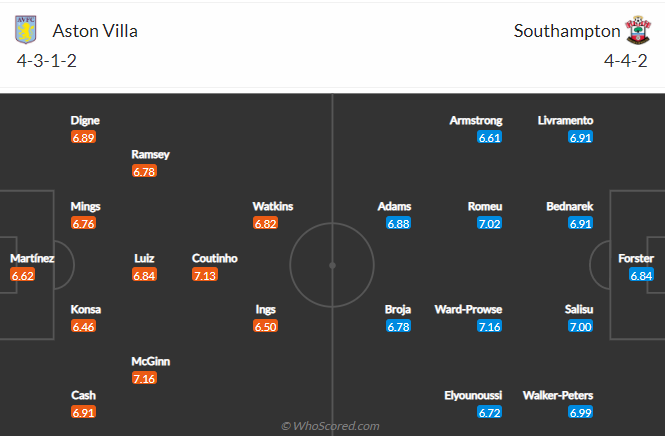665x436 pixels.
Task: Select Coutinho's 7.13 rating badge
Action: coord(205,275)
